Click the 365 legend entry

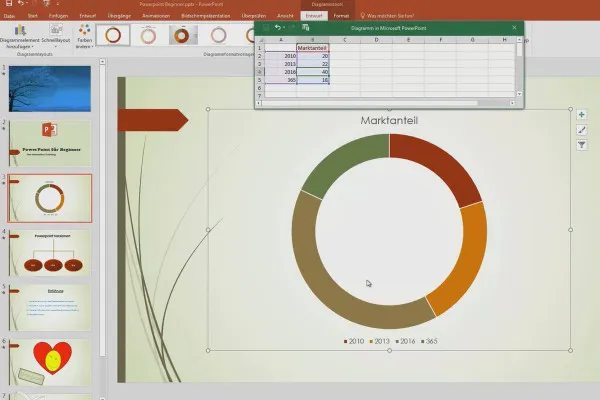[x=429, y=341]
